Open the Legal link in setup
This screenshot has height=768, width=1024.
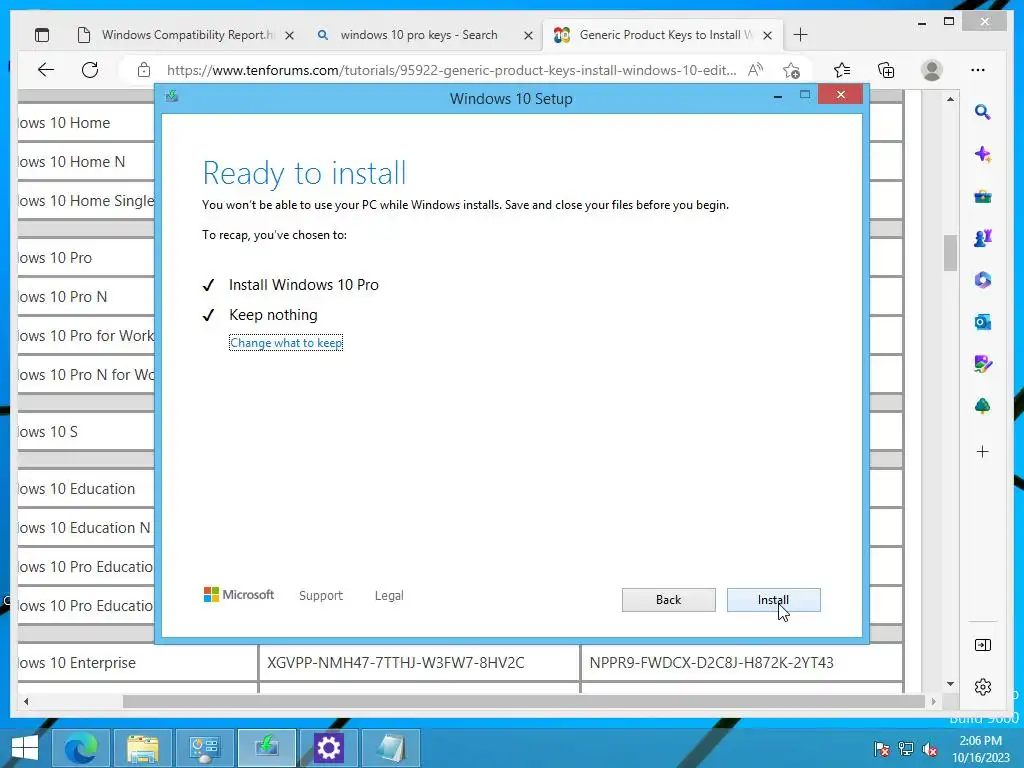pos(389,596)
